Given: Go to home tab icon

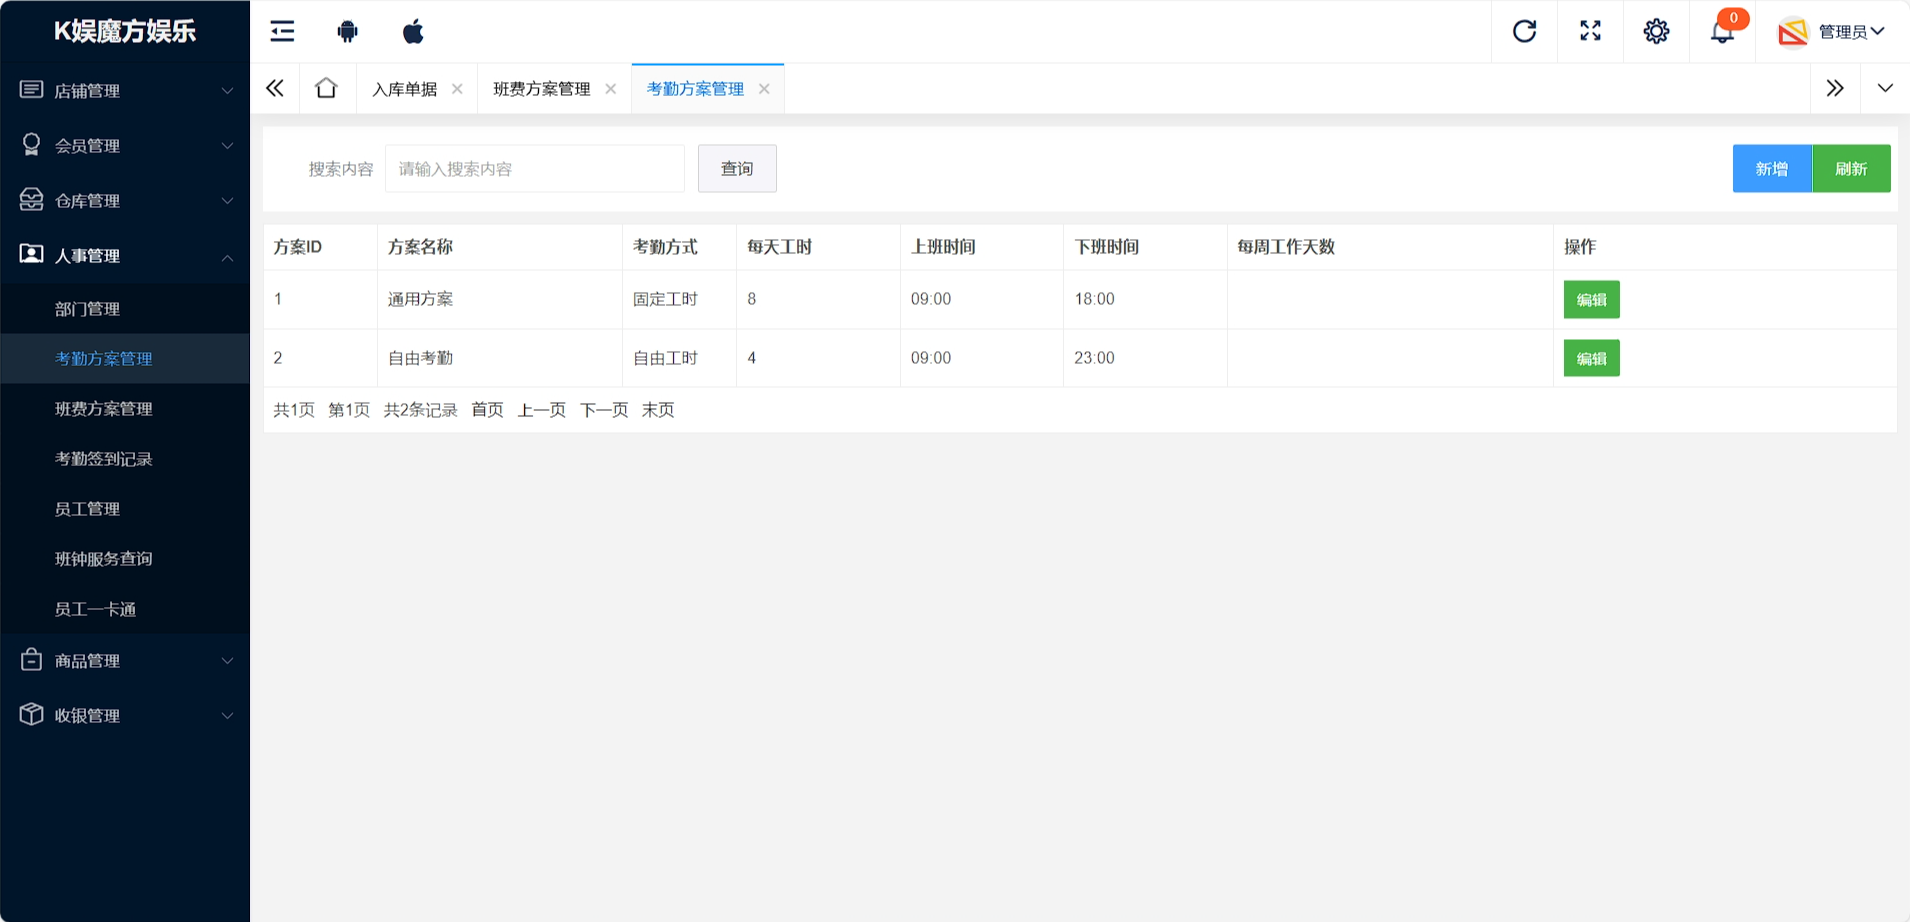Looking at the screenshot, I should coord(326,88).
